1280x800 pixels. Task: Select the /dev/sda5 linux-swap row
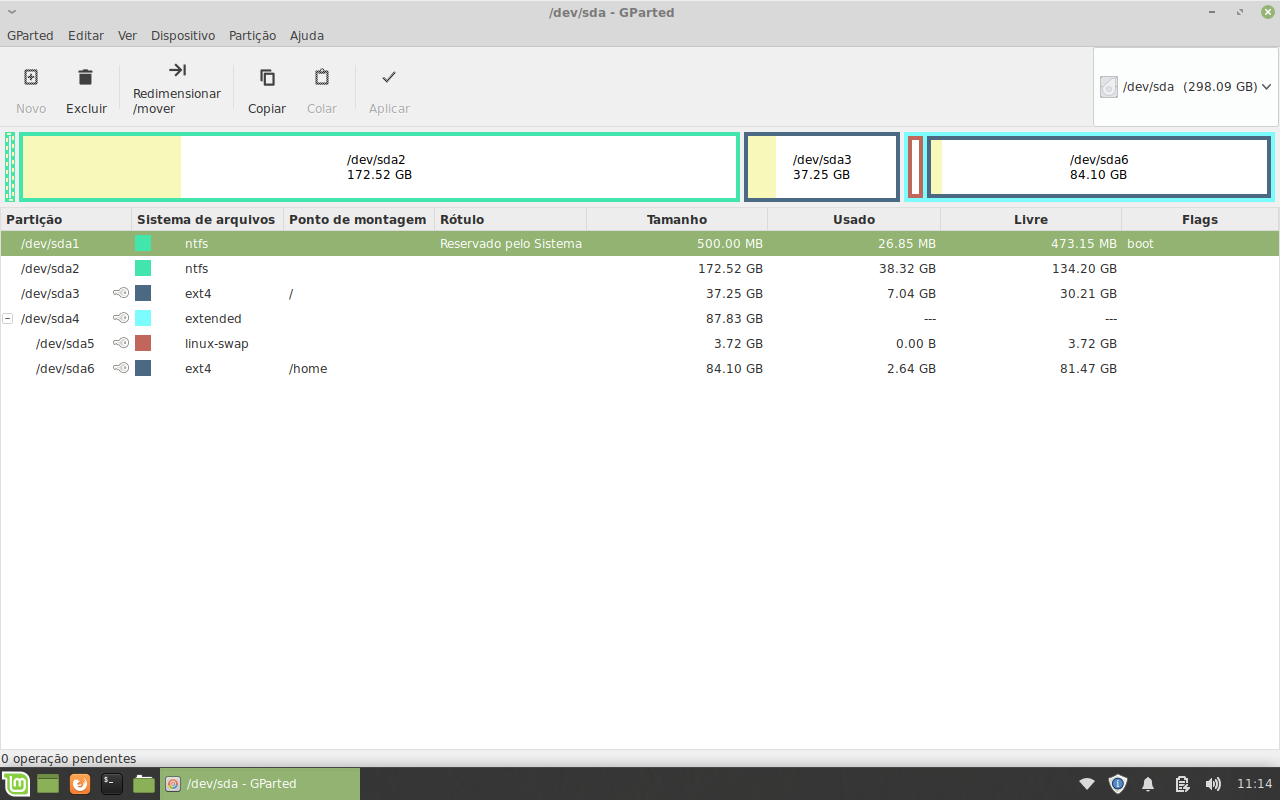click(x=640, y=344)
